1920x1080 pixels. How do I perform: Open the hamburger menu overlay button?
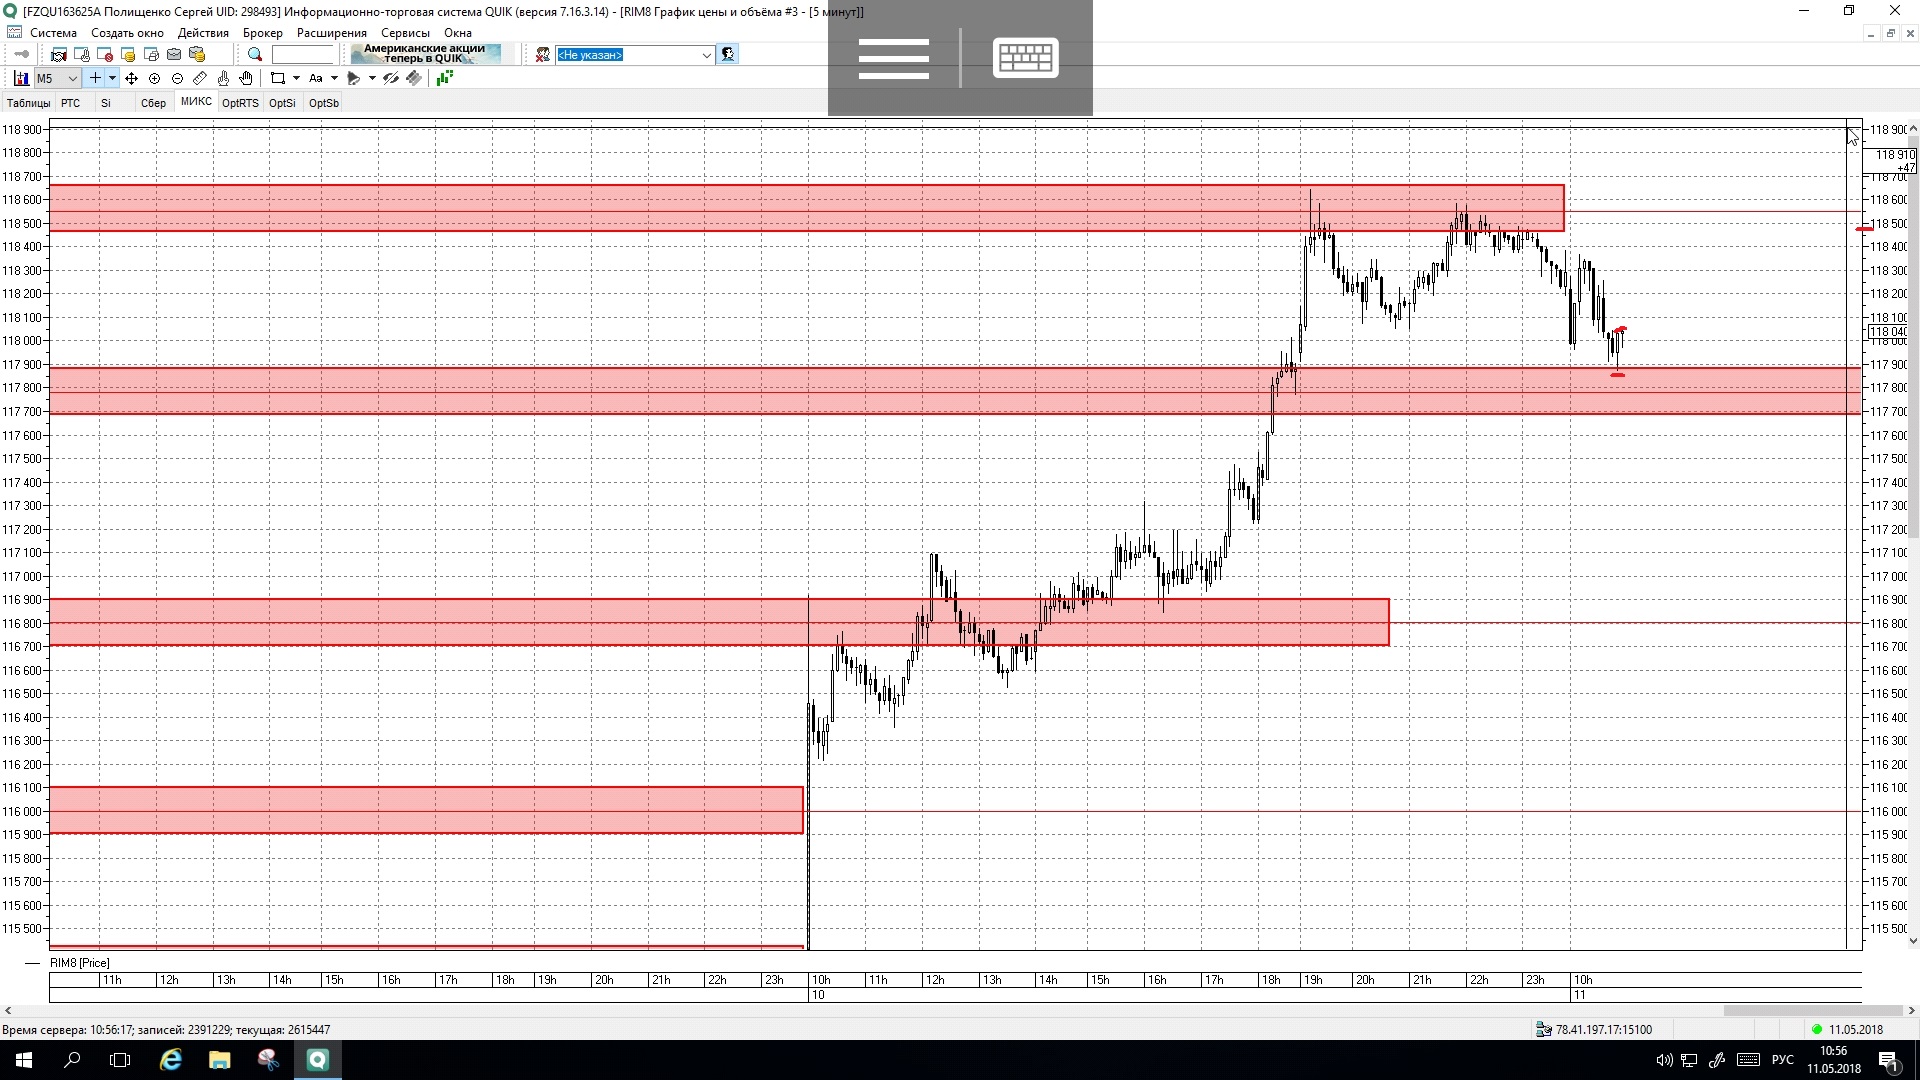(893, 58)
